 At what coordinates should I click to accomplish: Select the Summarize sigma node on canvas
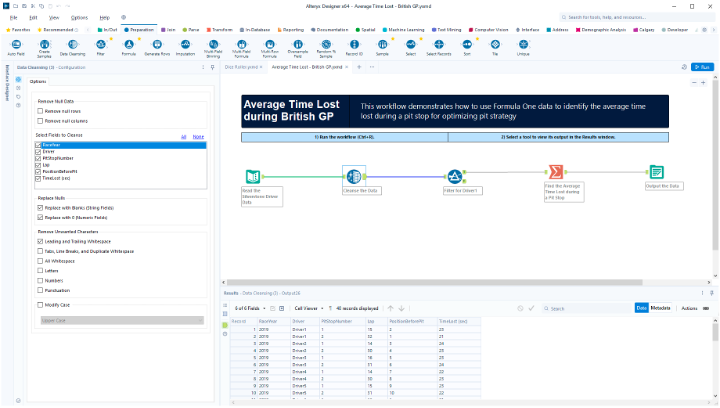[556, 172]
